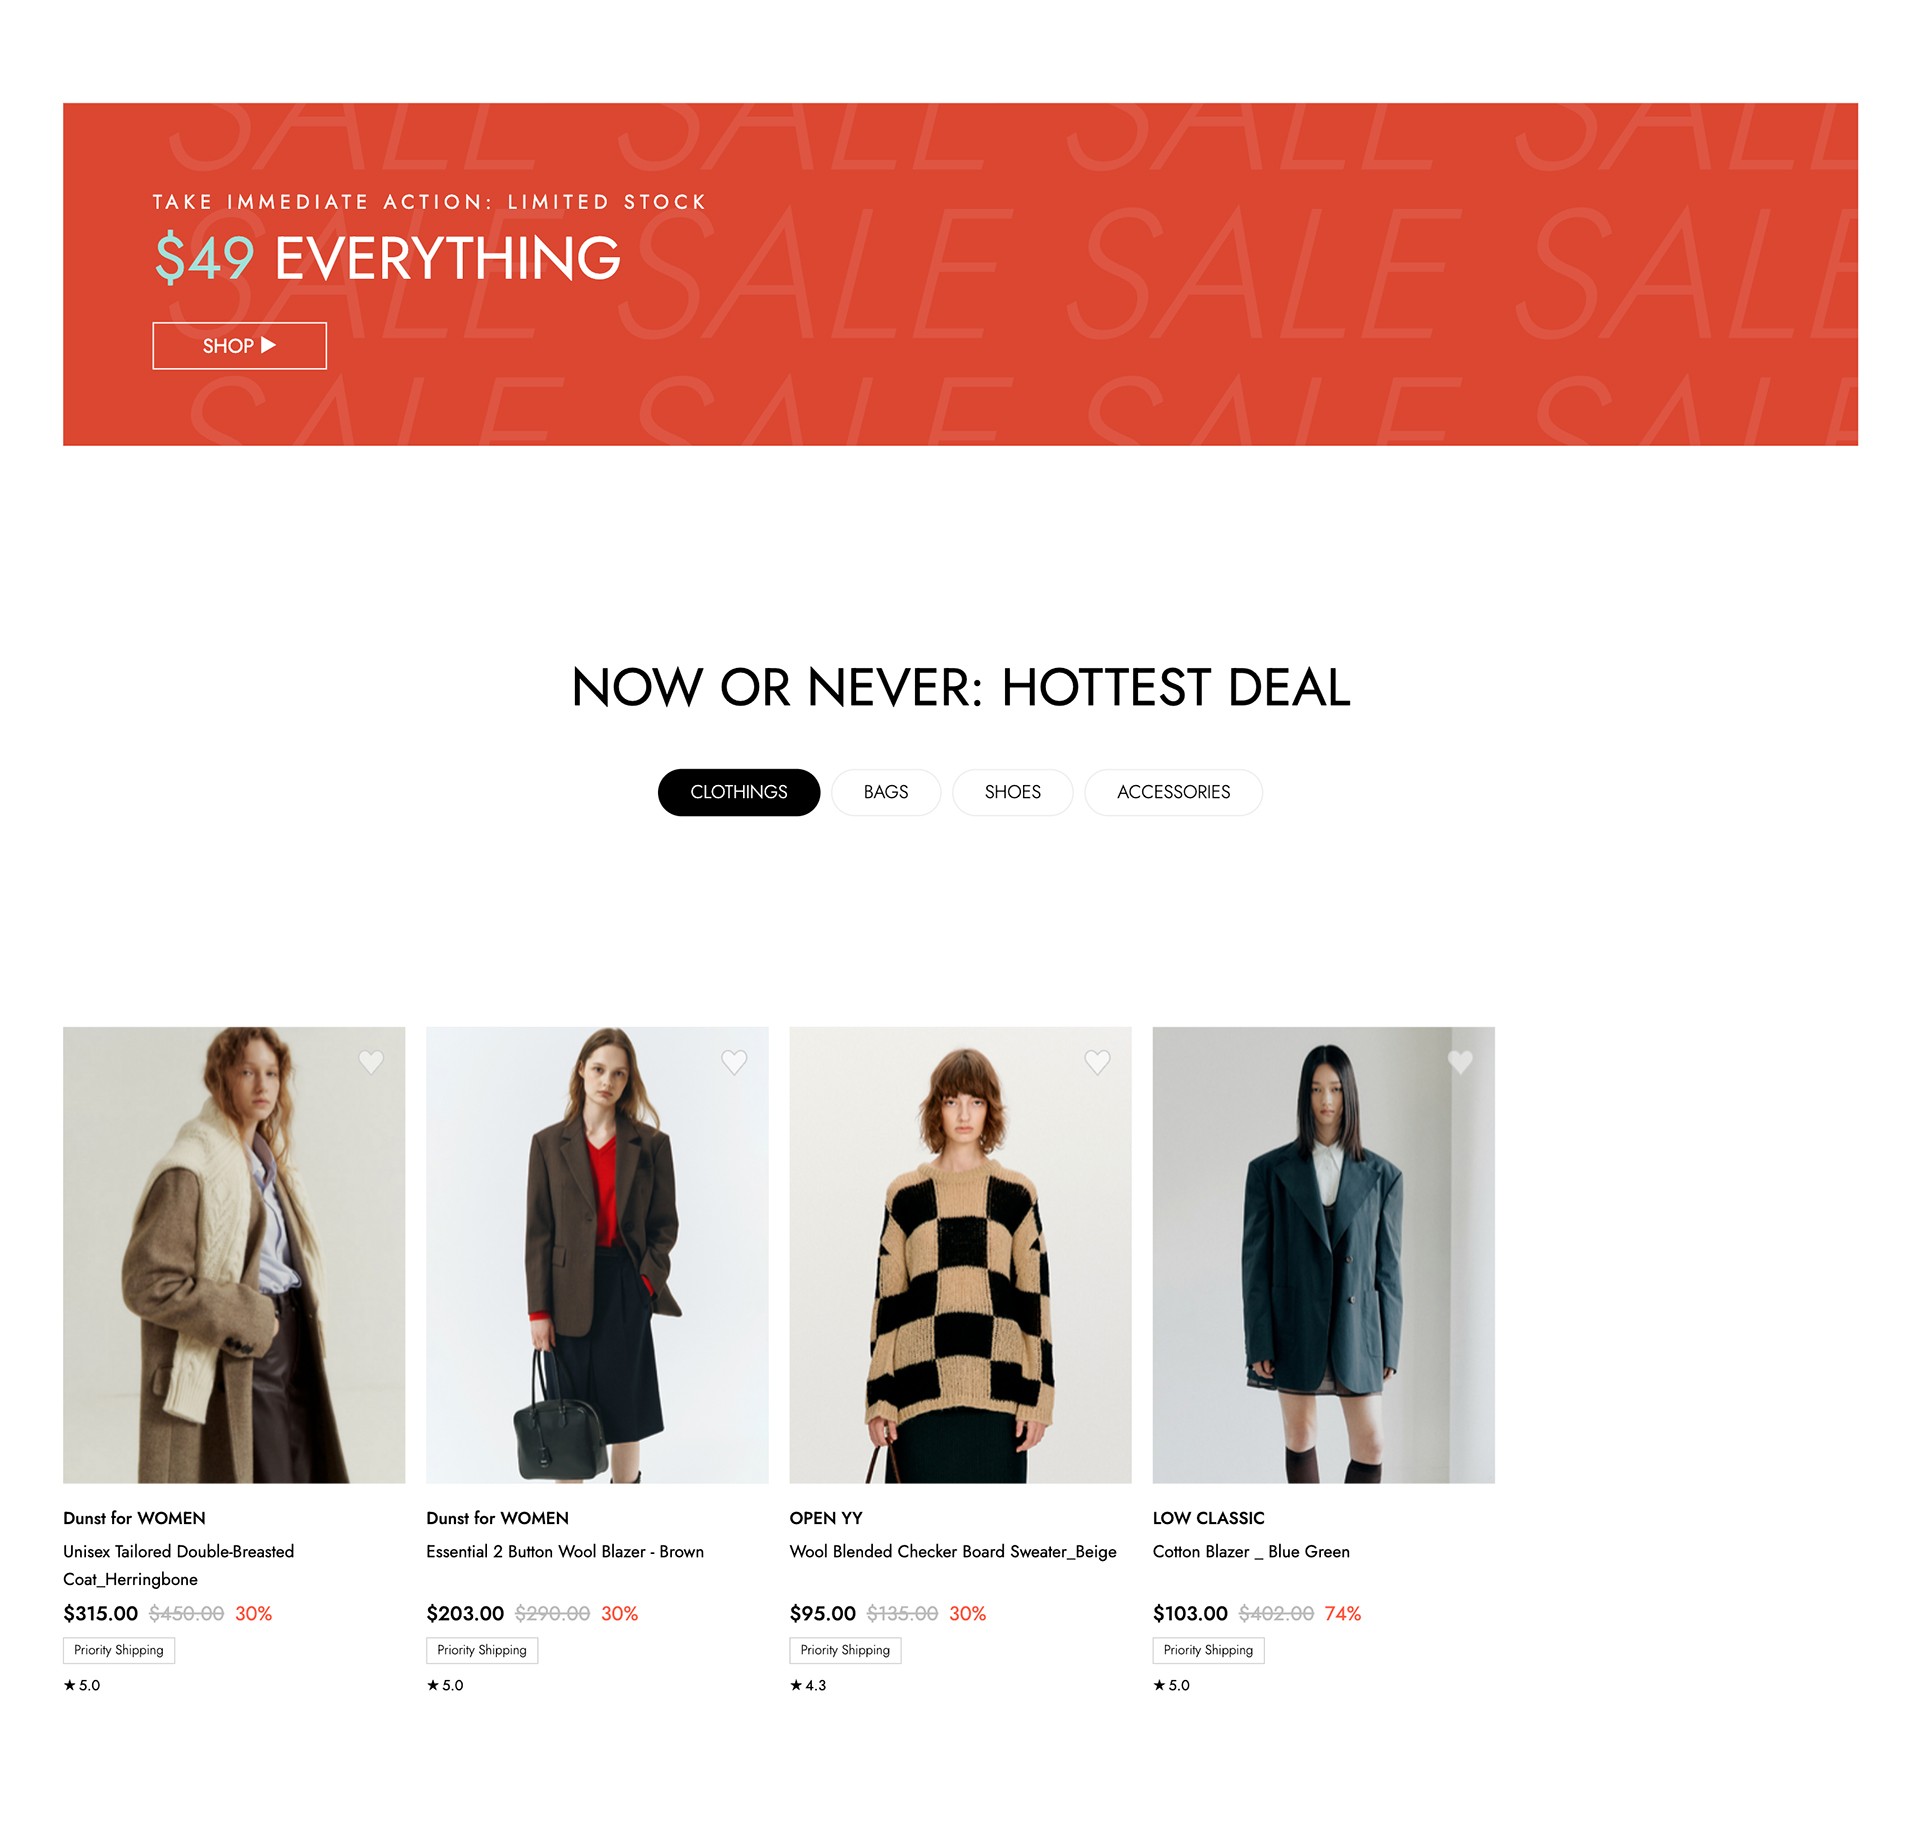Screen dimensions: 1920x1846
Task: Switch to the BAGS tab
Action: (x=886, y=792)
